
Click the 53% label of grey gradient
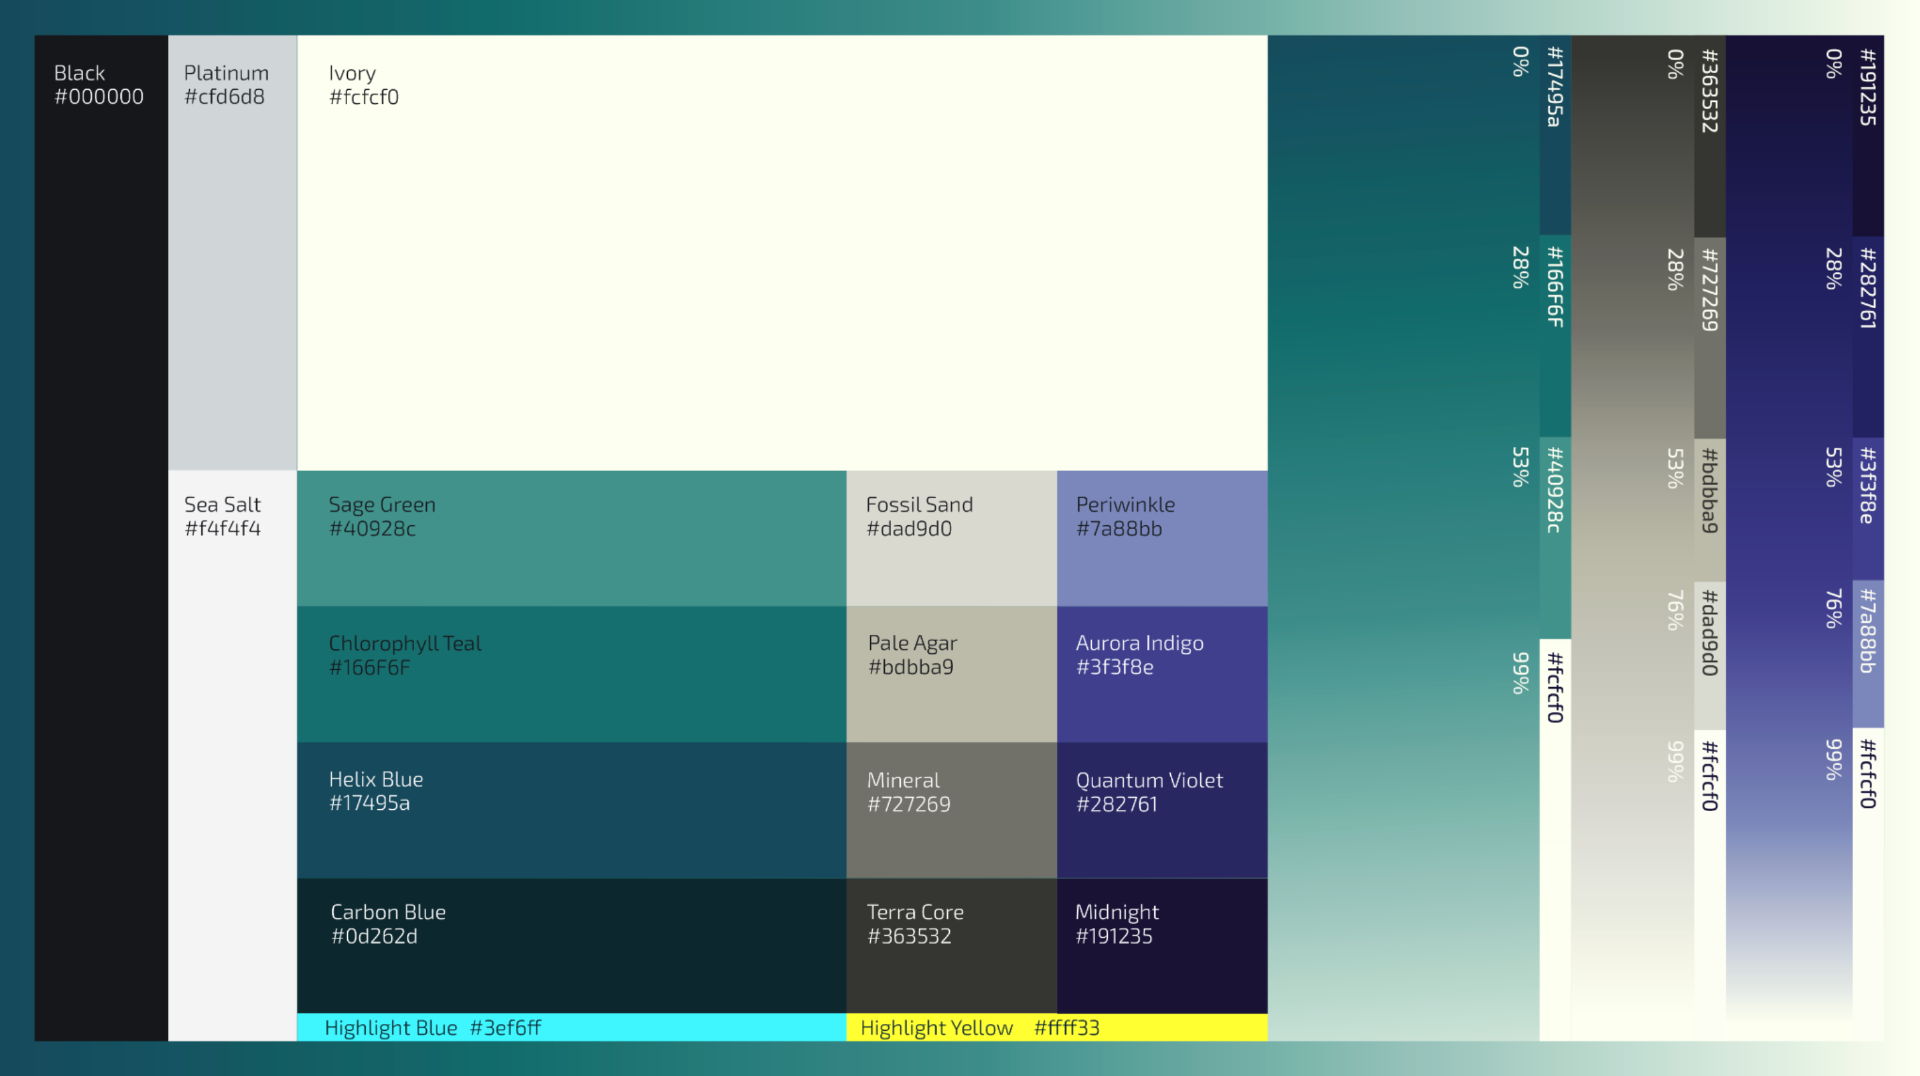pyautogui.click(x=1676, y=468)
